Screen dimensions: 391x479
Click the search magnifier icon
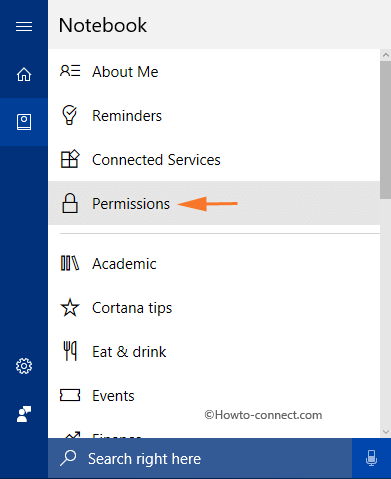[68, 458]
